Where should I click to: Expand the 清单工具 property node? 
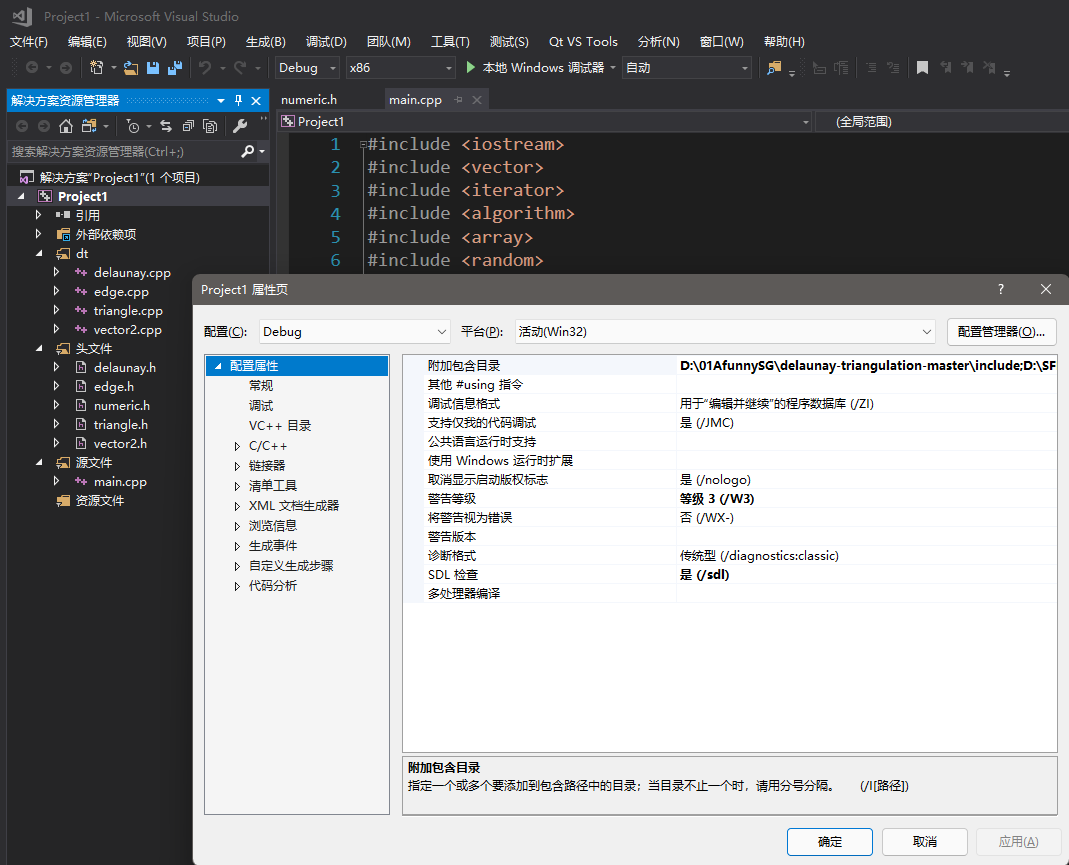(x=237, y=486)
